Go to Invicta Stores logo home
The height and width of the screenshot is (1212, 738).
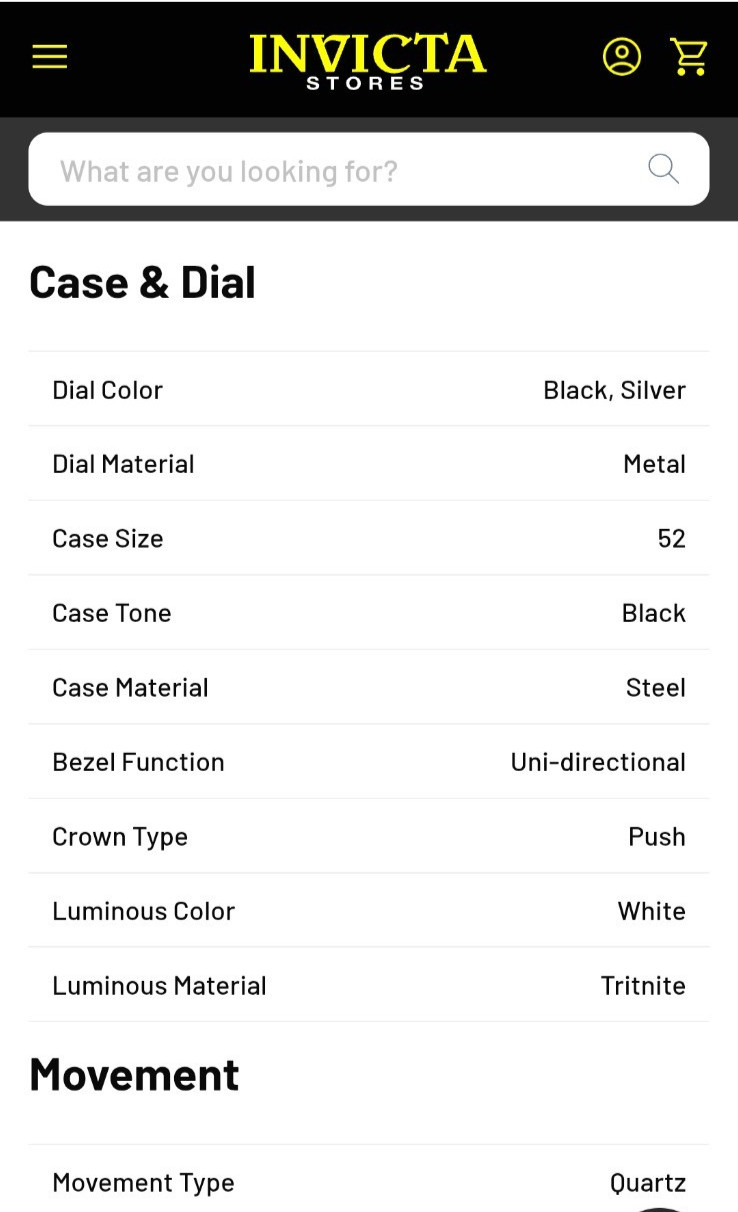[367, 61]
